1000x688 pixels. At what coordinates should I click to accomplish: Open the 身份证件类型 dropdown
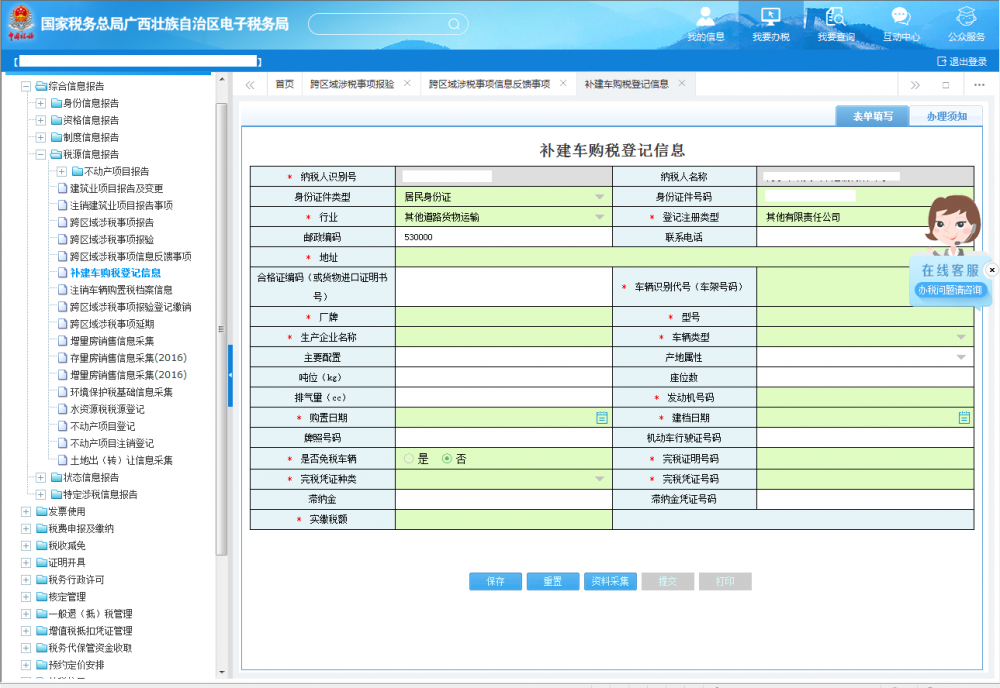(600, 197)
